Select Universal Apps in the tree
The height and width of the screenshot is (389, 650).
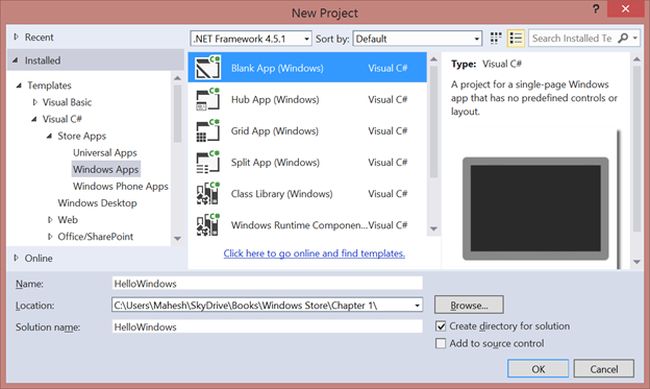click(x=105, y=153)
